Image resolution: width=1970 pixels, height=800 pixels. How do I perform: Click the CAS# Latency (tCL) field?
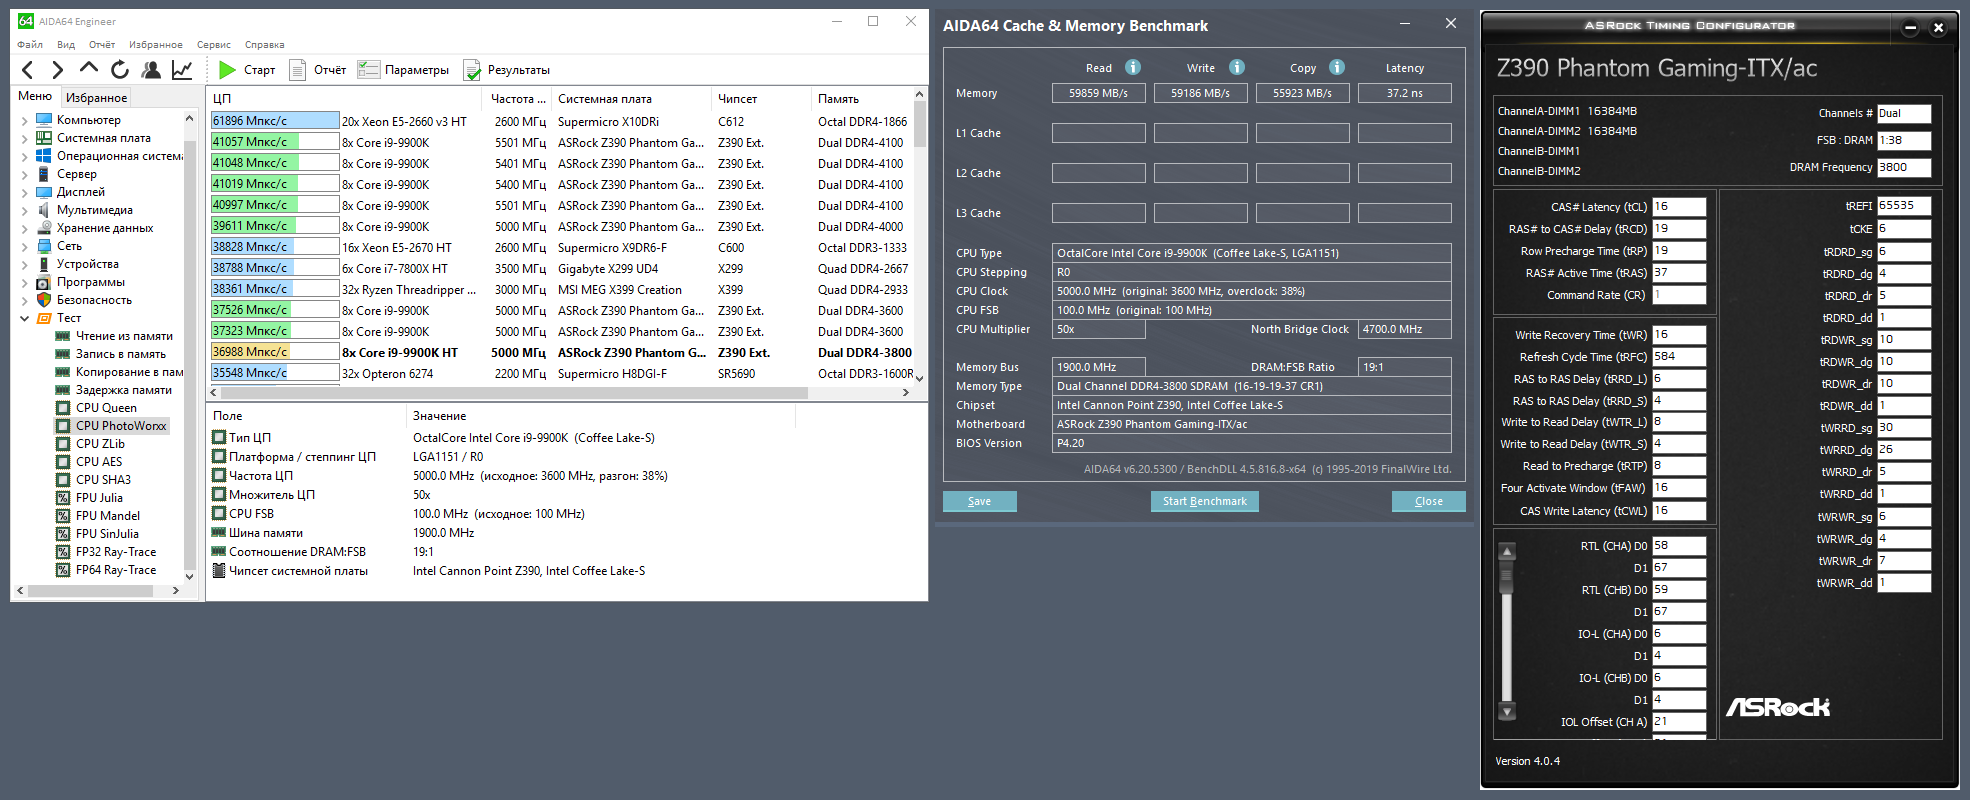1679,207
